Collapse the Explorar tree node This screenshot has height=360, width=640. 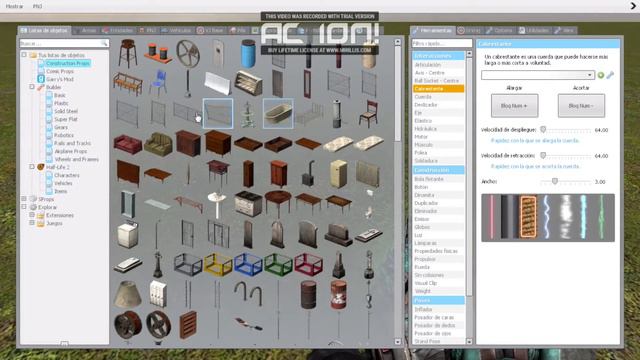pyautogui.click(x=24, y=207)
